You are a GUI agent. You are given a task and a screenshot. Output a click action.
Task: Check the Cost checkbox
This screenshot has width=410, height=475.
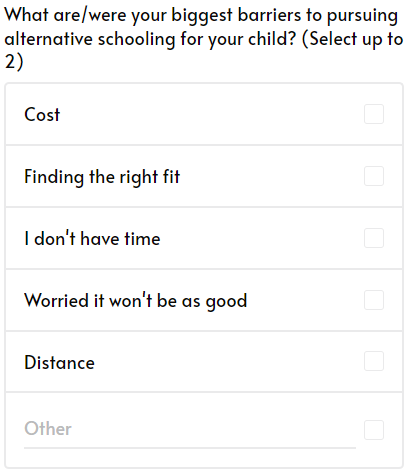[x=374, y=114]
